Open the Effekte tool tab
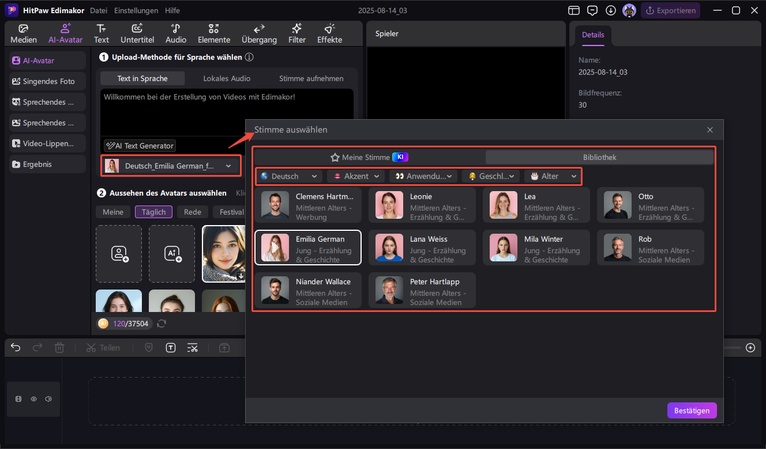This screenshot has height=449, width=766. [329, 34]
